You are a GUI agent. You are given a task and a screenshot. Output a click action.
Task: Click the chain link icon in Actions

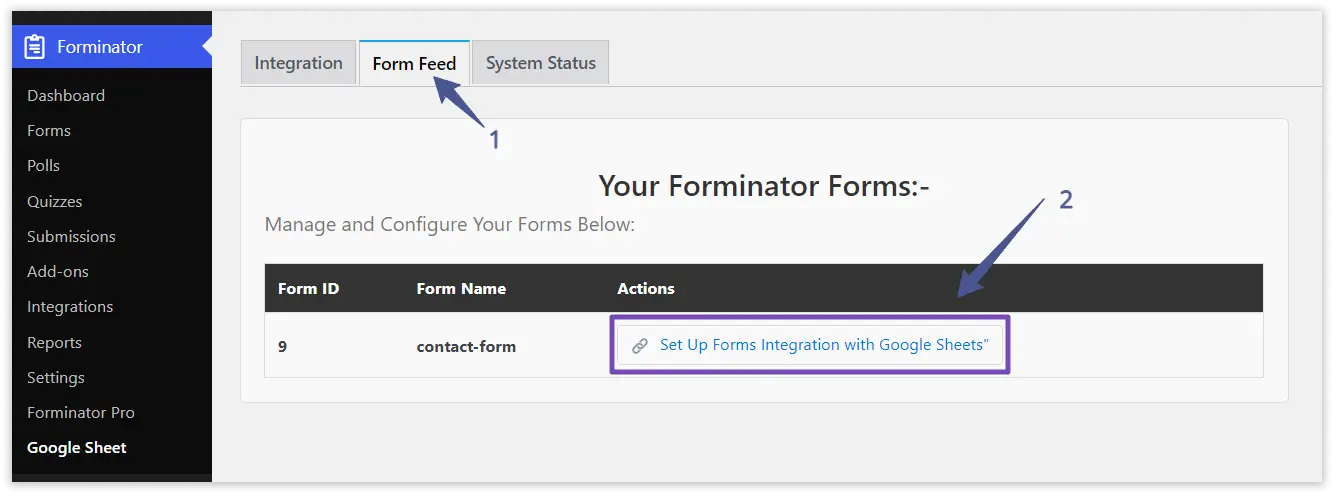pyautogui.click(x=640, y=345)
